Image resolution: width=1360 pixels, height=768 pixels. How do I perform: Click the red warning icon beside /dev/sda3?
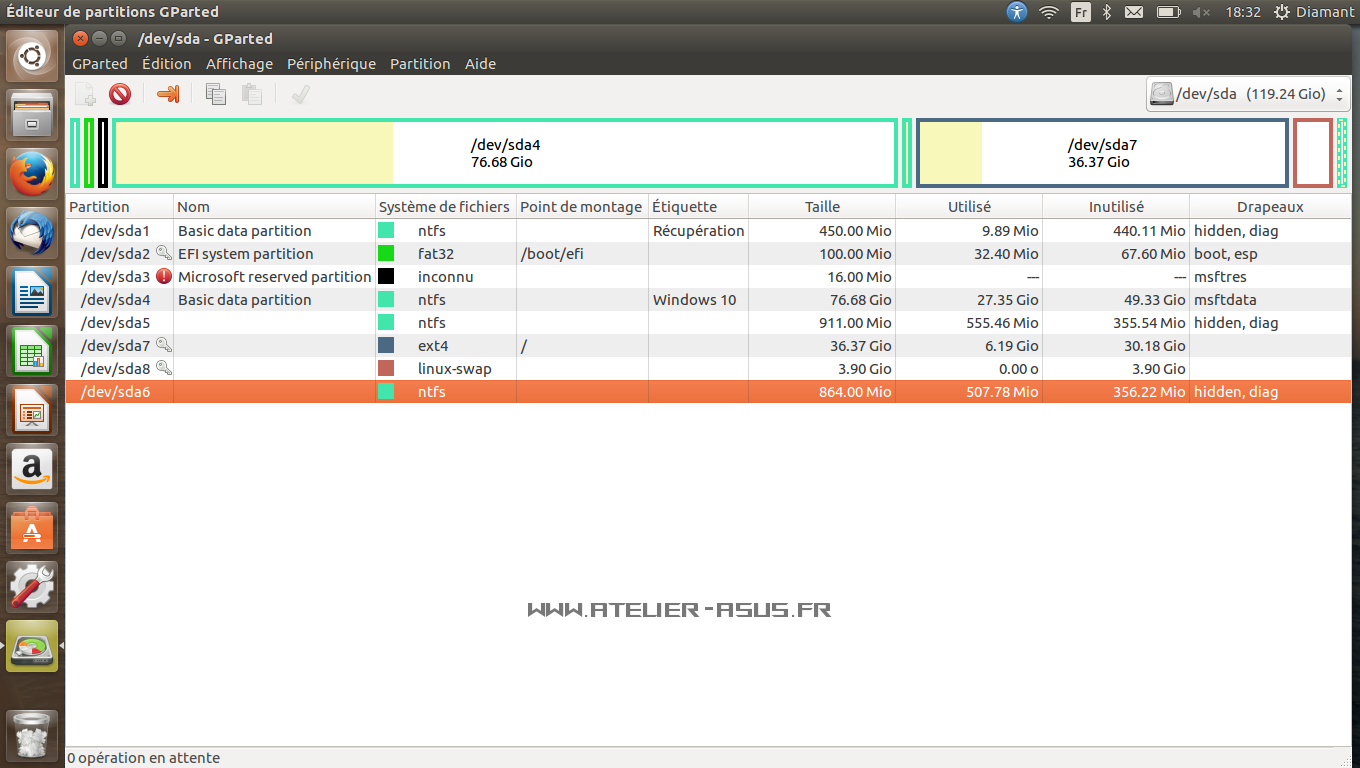tap(164, 277)
